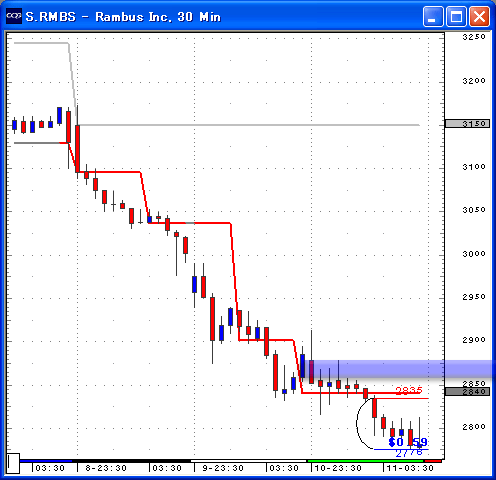Click the blue session bar segment
The height and width of the screenshot is (480, 496).
pyautogui.click(x=46, y=461)
